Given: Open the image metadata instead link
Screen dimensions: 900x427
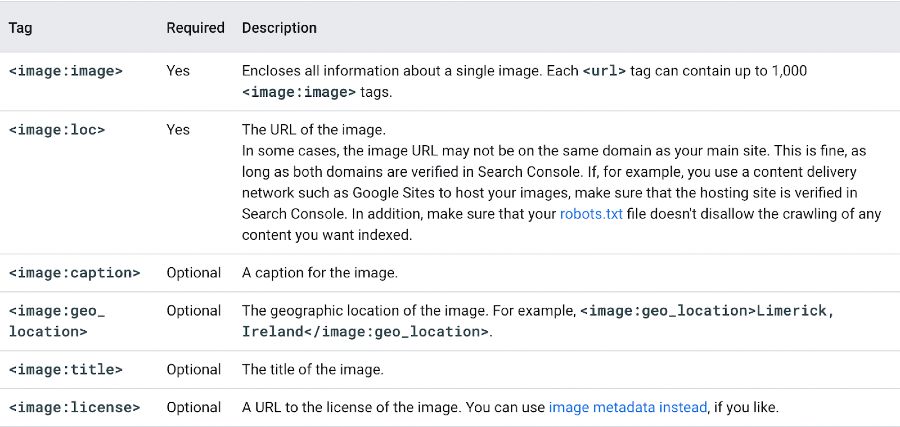Looking at the screenshot, I should [628, 407].
